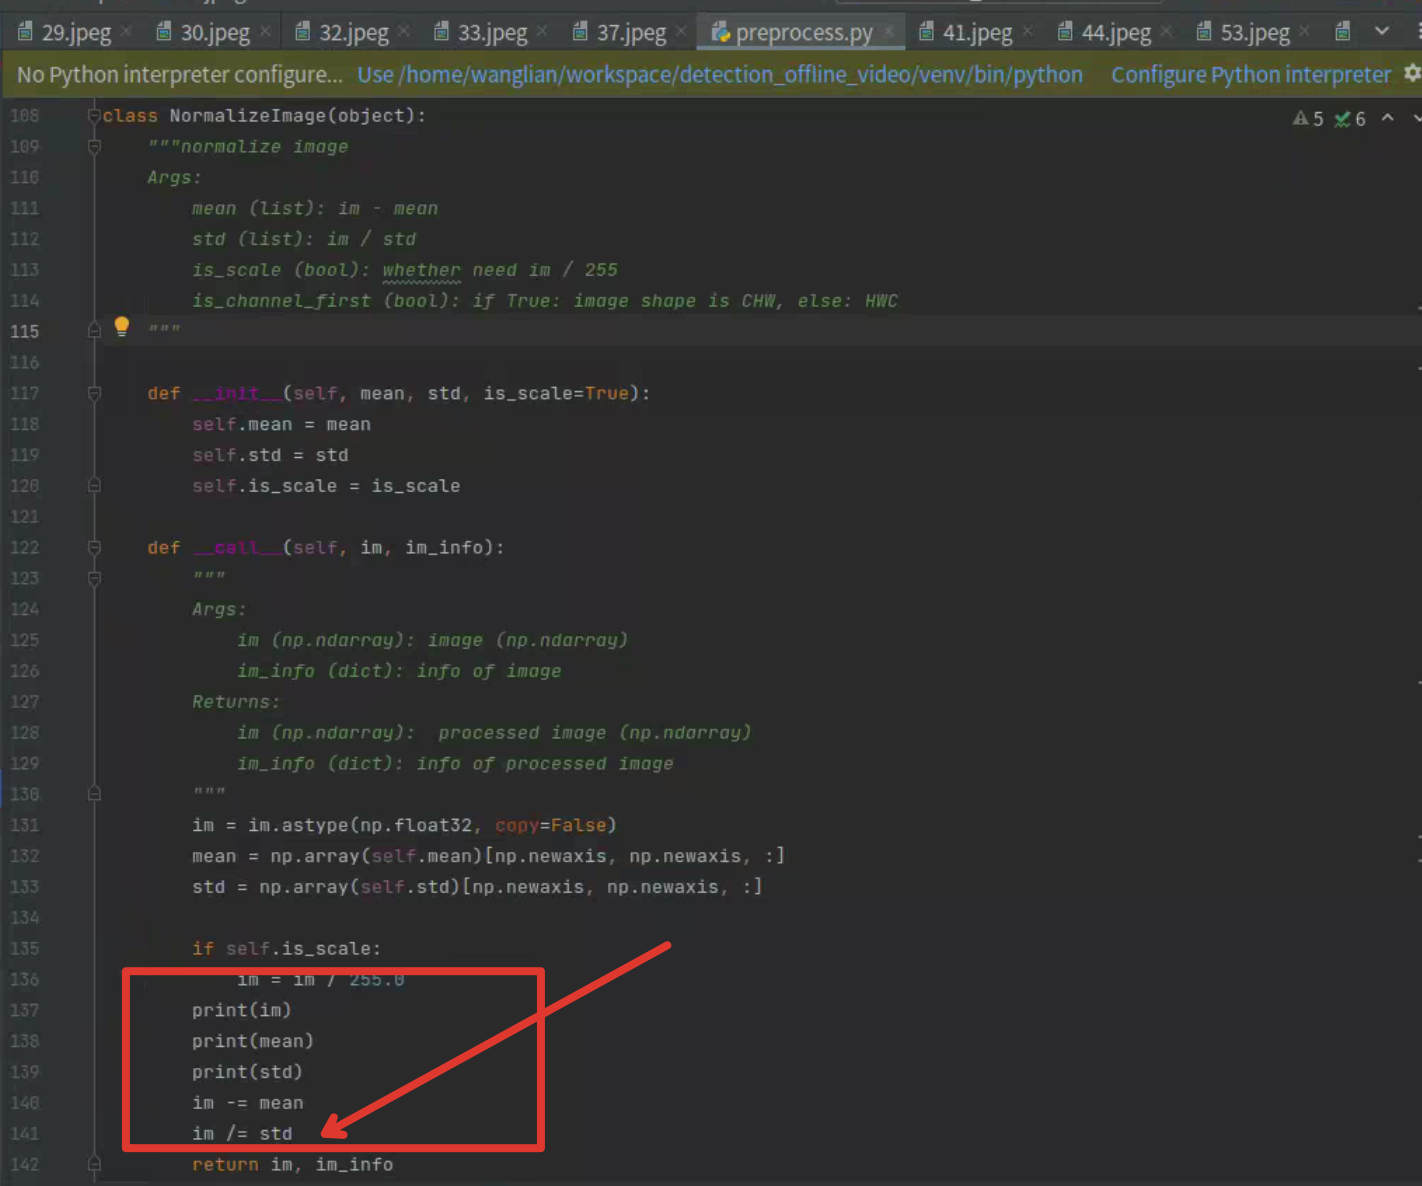The height and width of the screenshot is (1186, 1422).
Task: Click the 'return im, im_info' line
Action: click(292, 1165)
